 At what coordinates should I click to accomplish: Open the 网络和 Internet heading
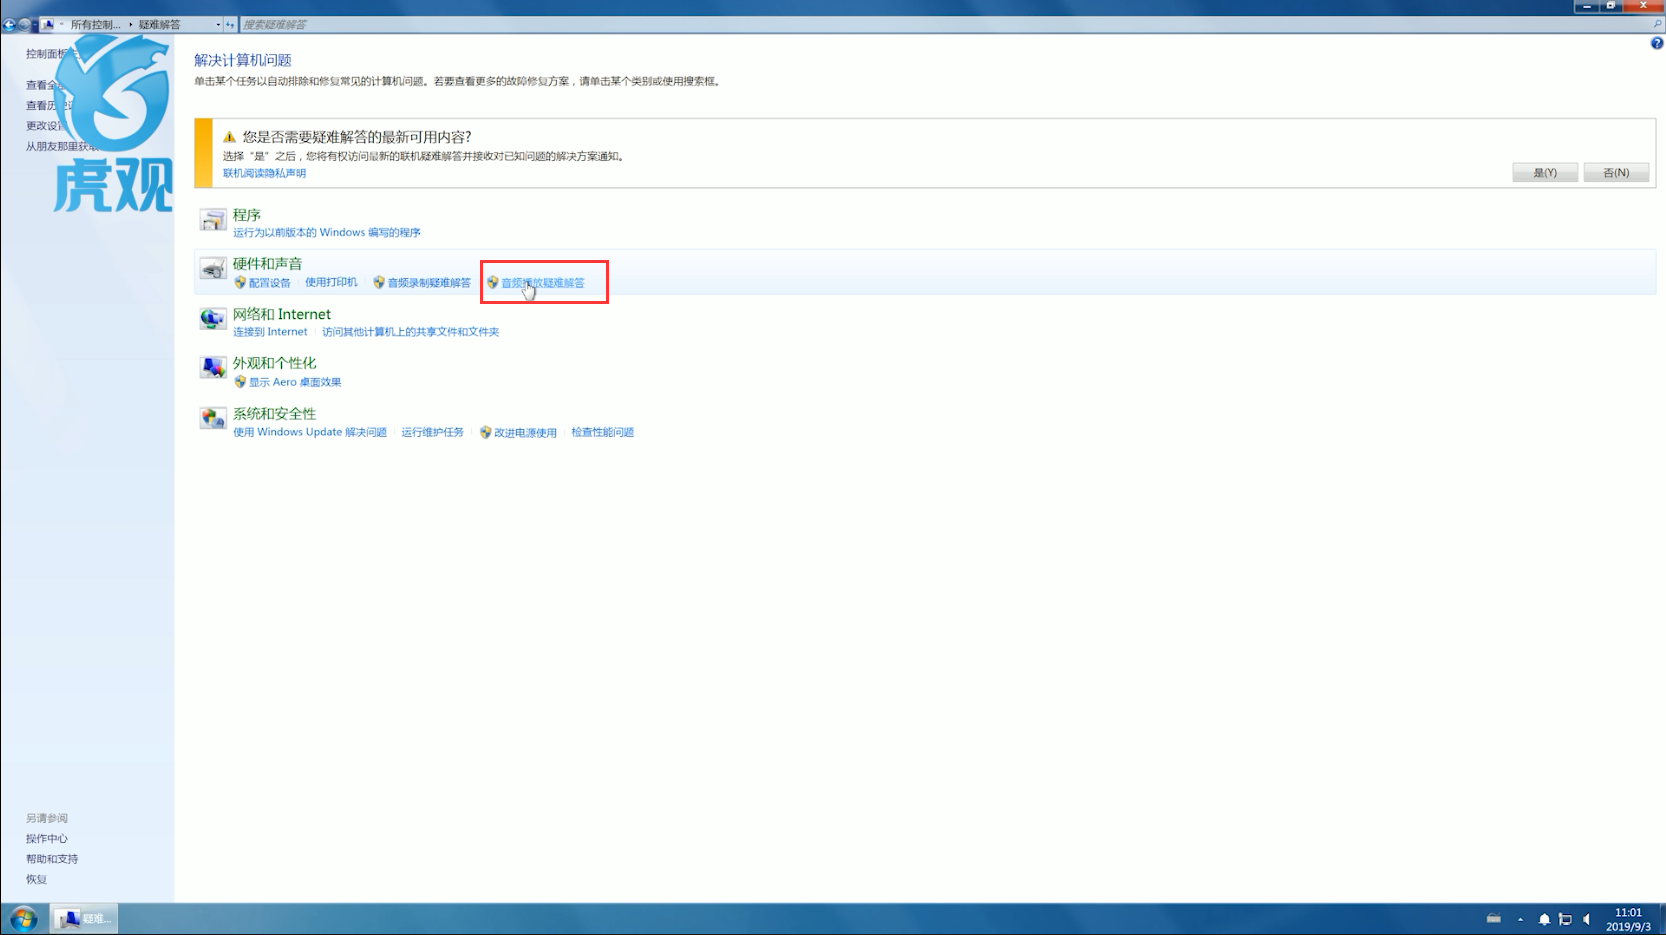[x=282, y=314]
